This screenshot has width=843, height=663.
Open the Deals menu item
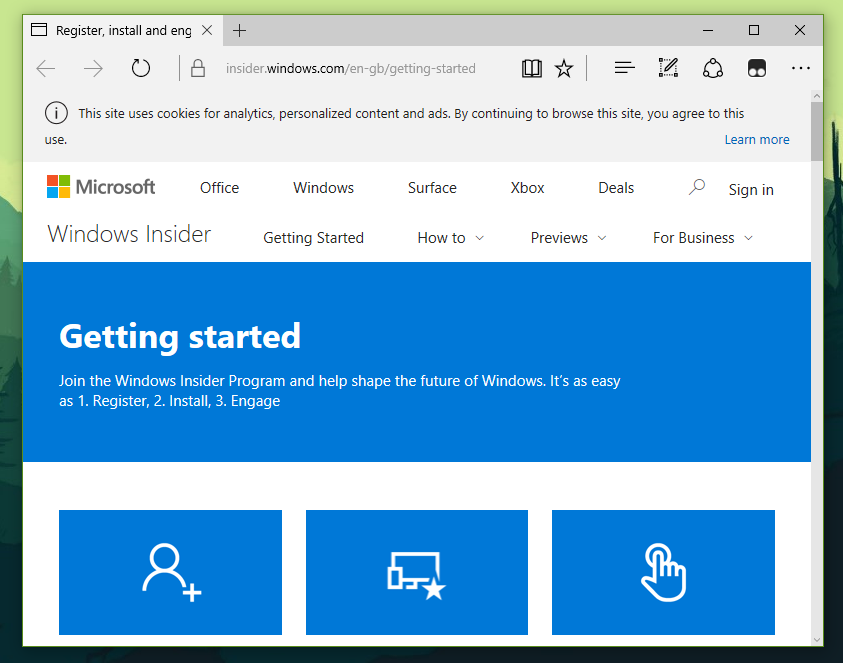pyautogui.click(x=616, y=188)
